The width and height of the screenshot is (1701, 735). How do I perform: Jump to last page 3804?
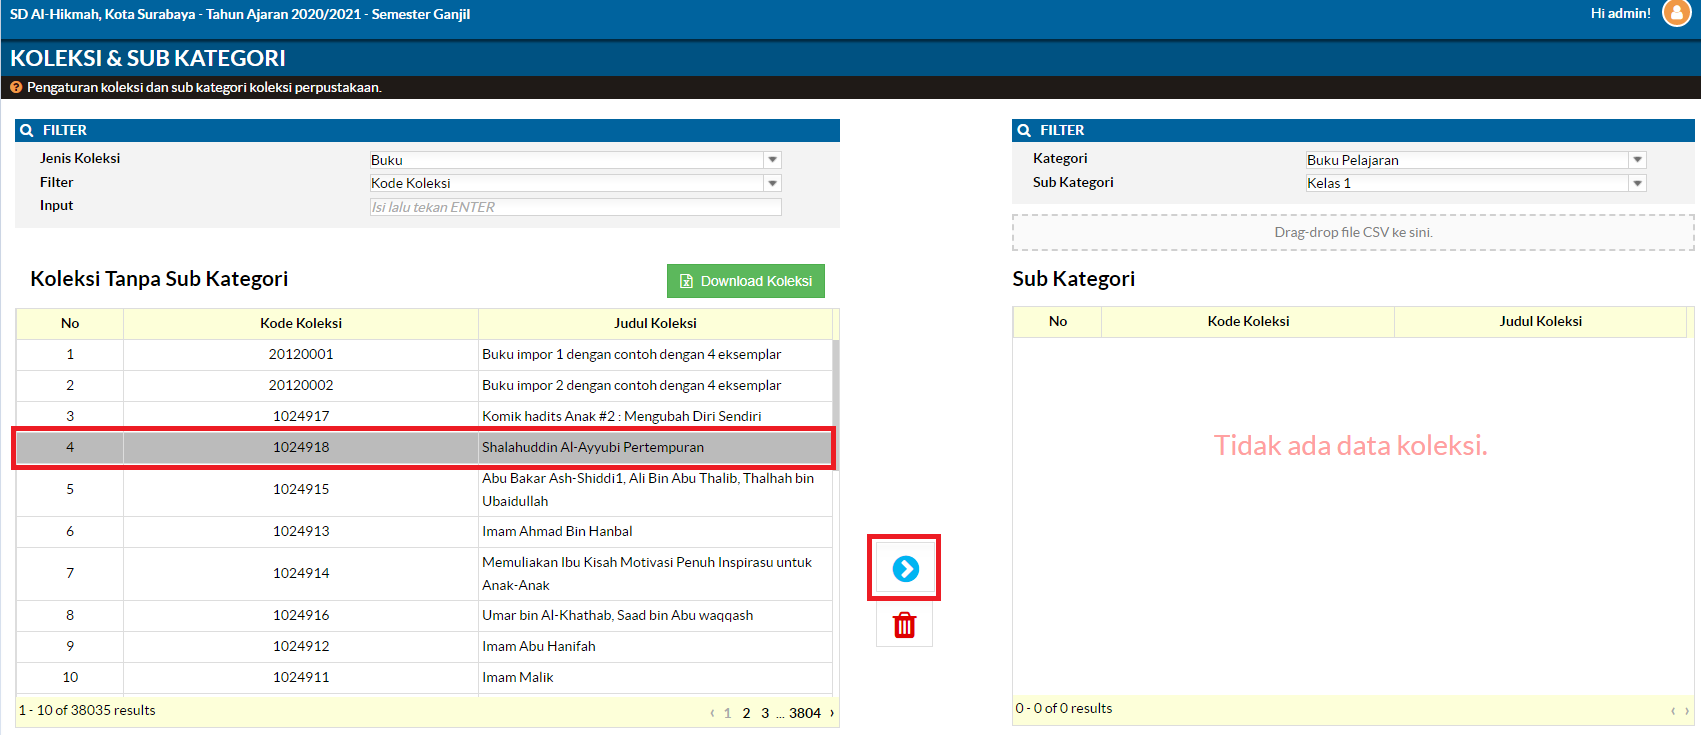click(x=805, y=713)
